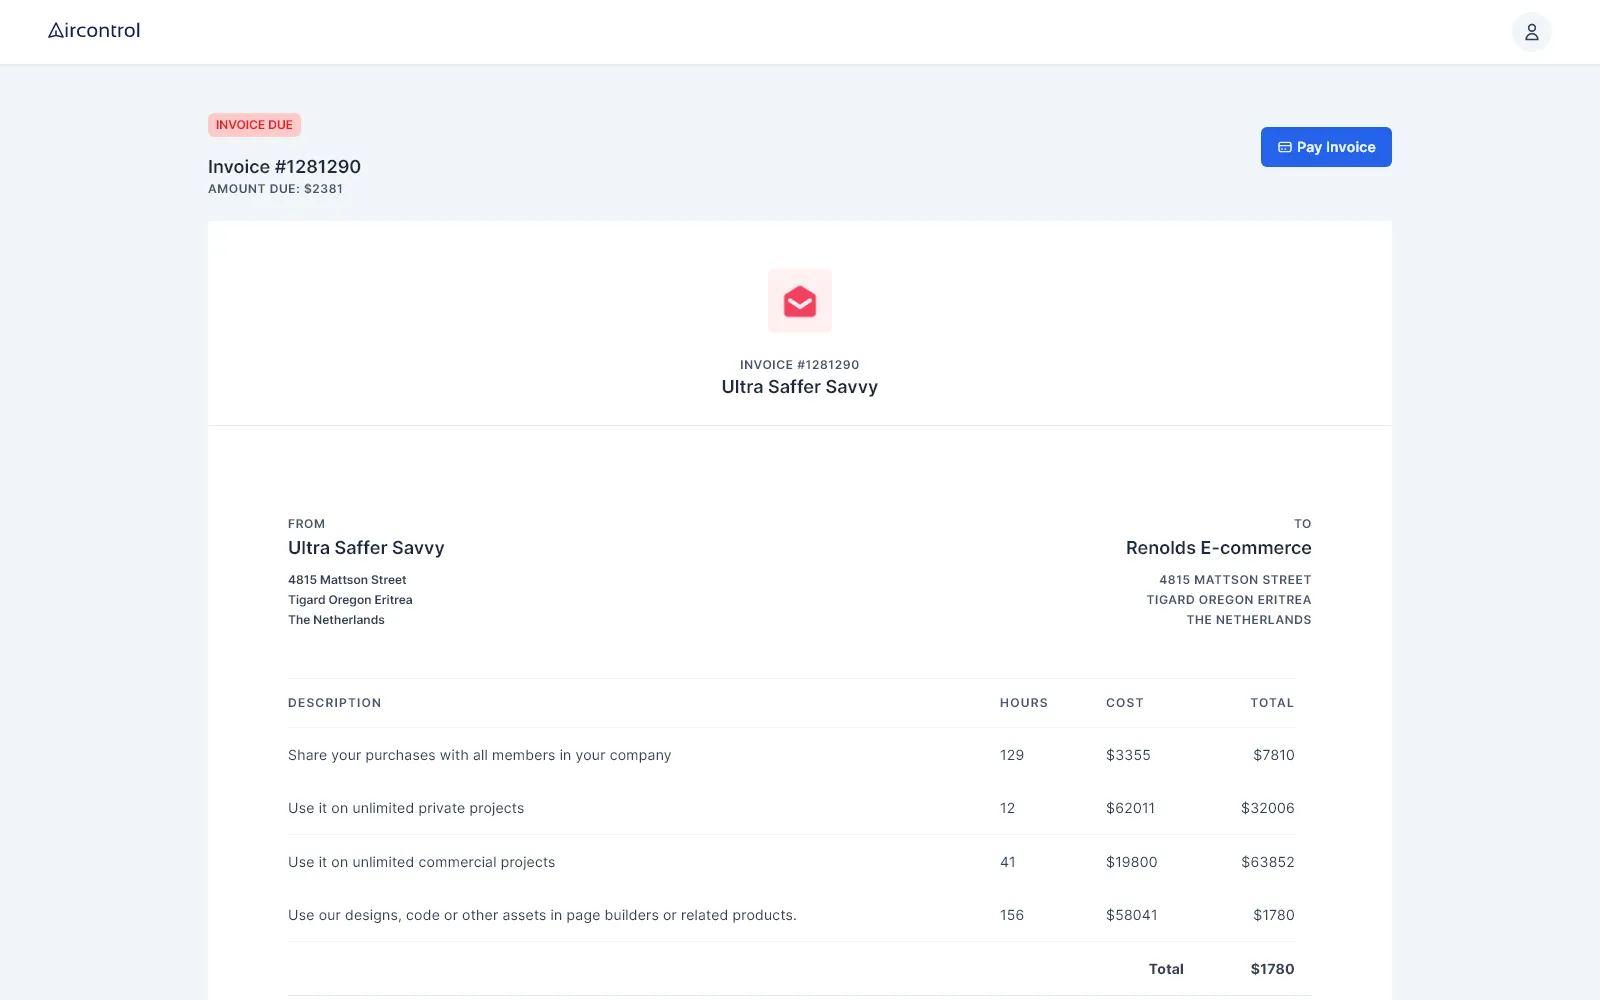
Task: Click recipient address THE NETHERLANDS
Action: pyautogui.click(x=1249, y=620)
